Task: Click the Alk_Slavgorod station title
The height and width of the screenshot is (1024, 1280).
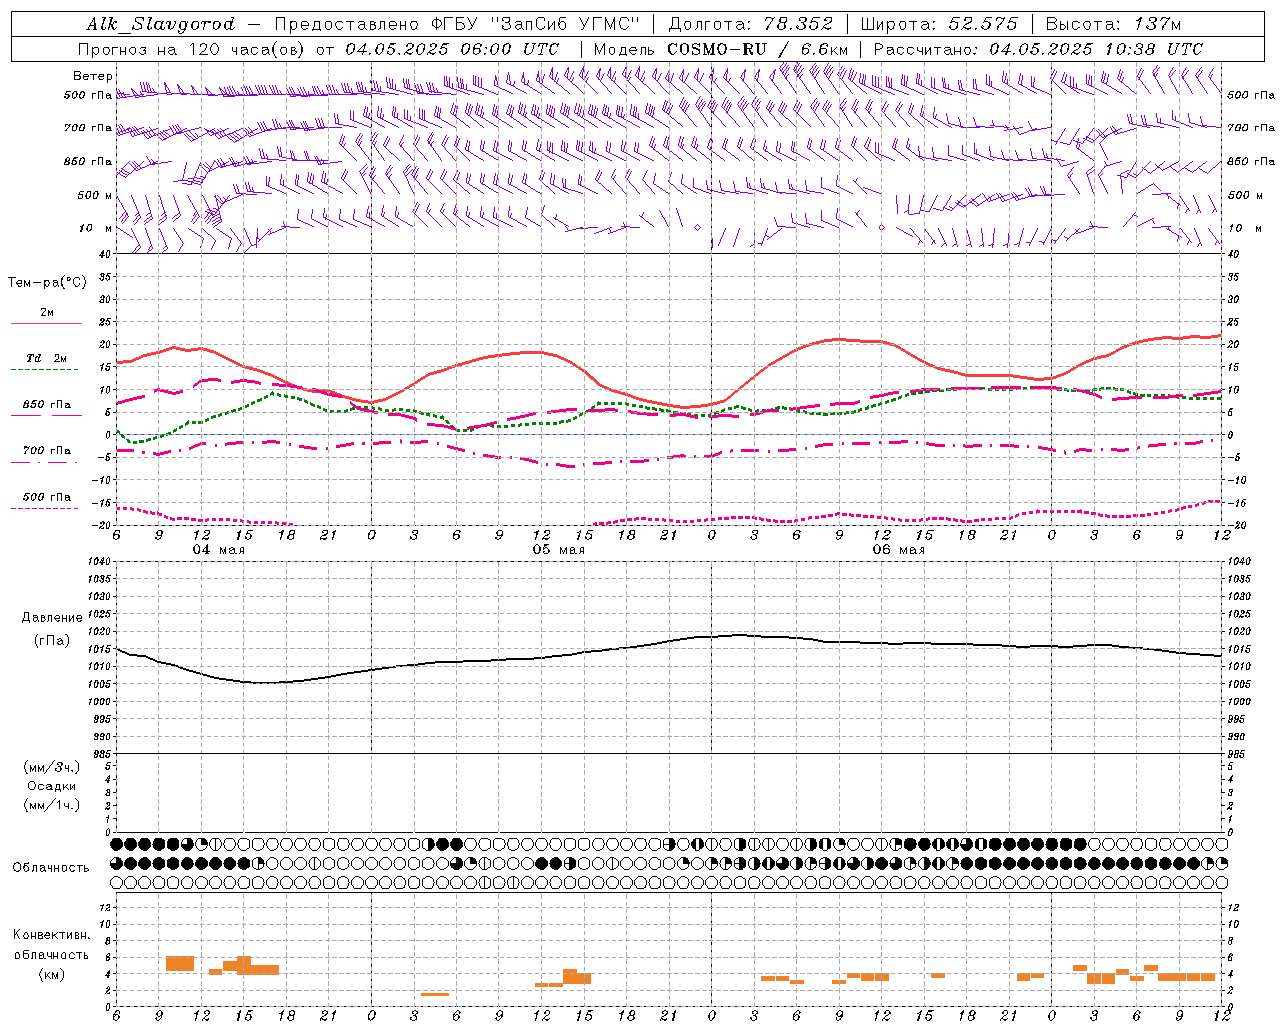Action: click(161, 24)
